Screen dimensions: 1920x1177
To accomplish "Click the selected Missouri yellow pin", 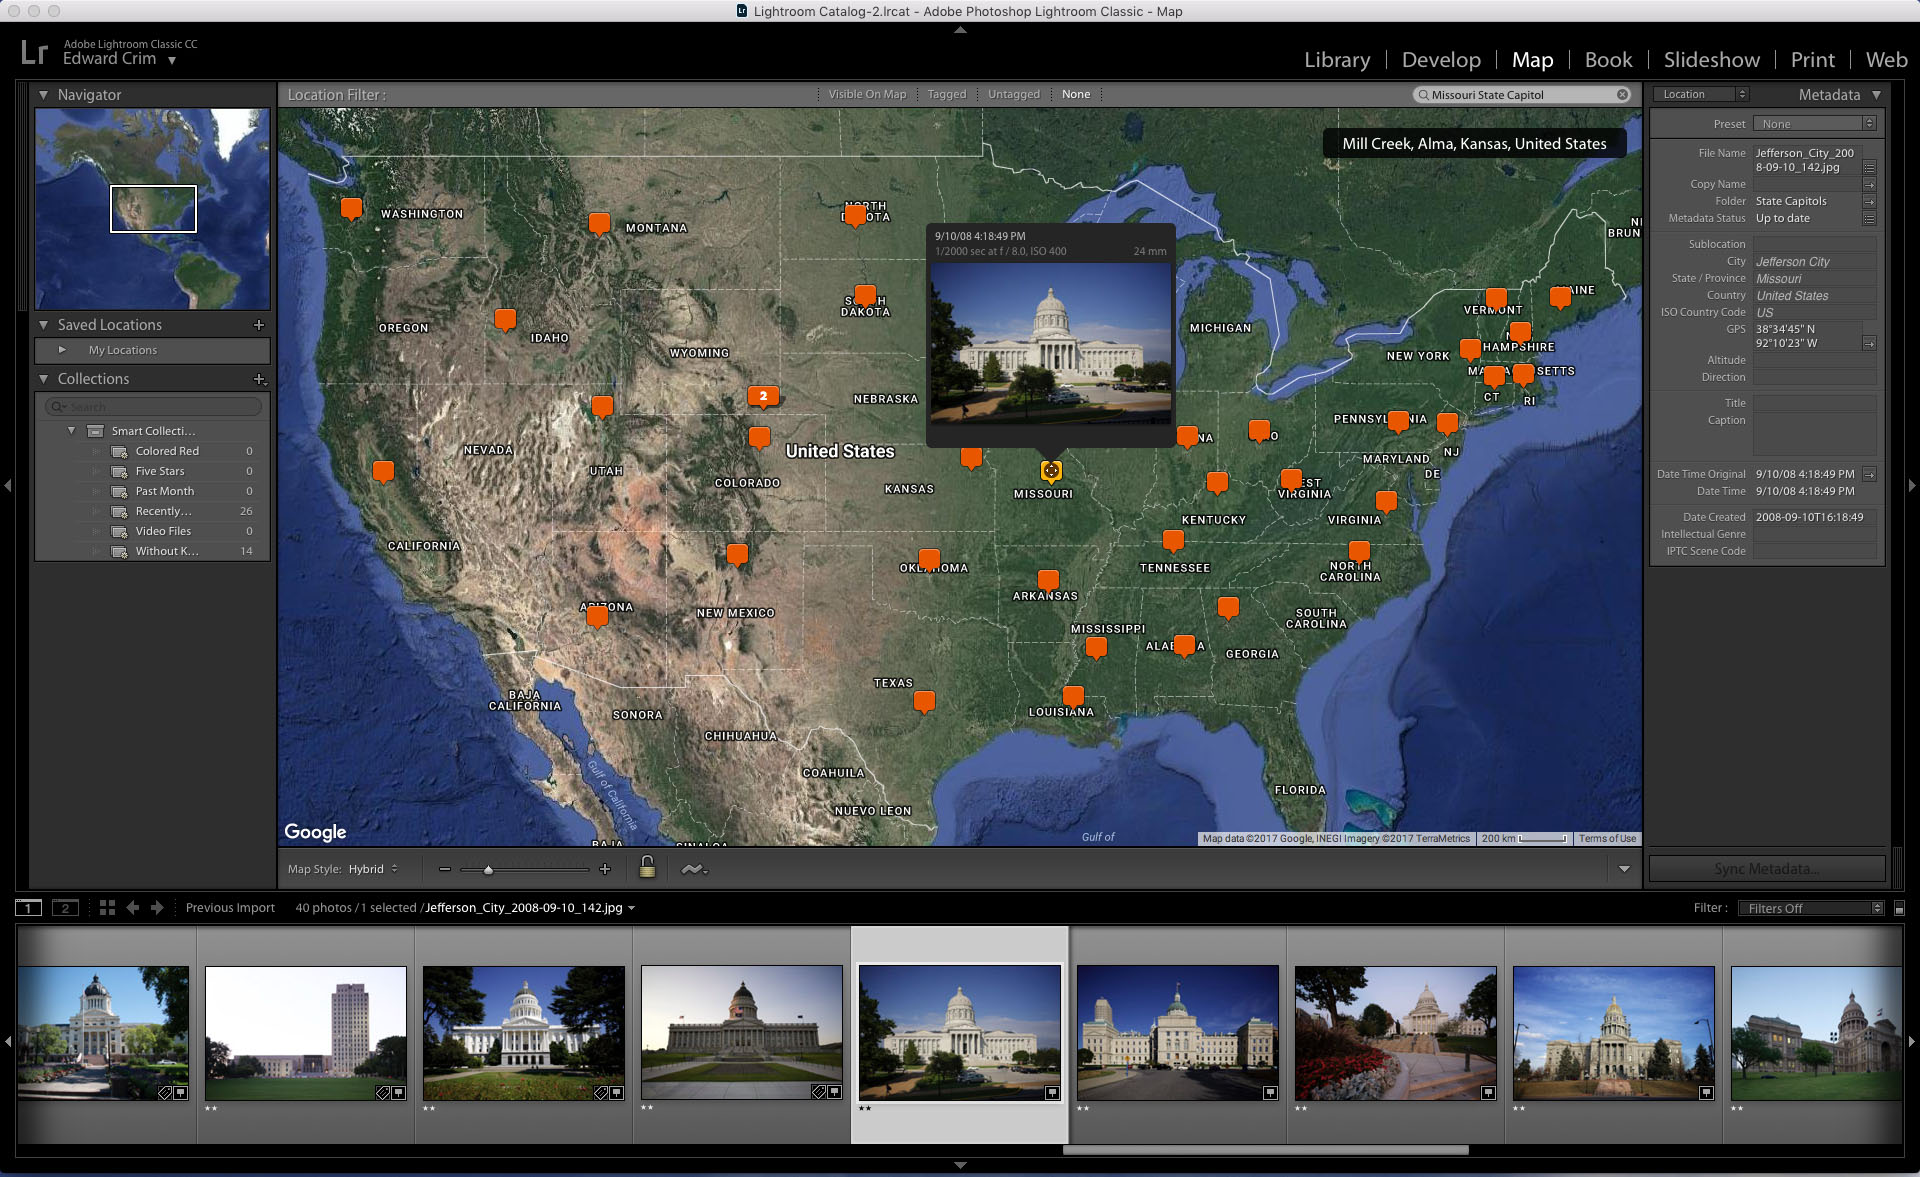I will click(x=1051, y=470).
